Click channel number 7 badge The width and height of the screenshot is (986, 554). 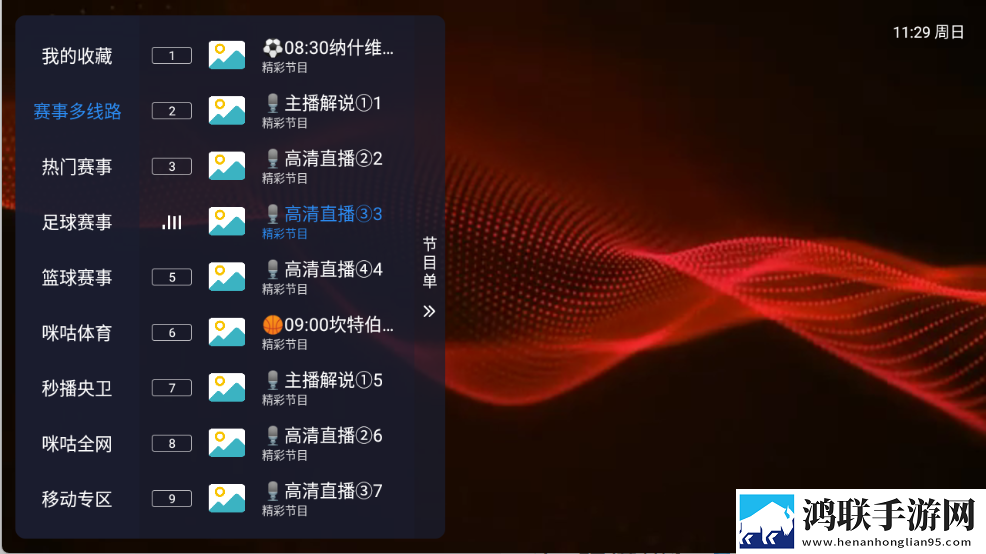pyautogui.click(x=172, y=387)
